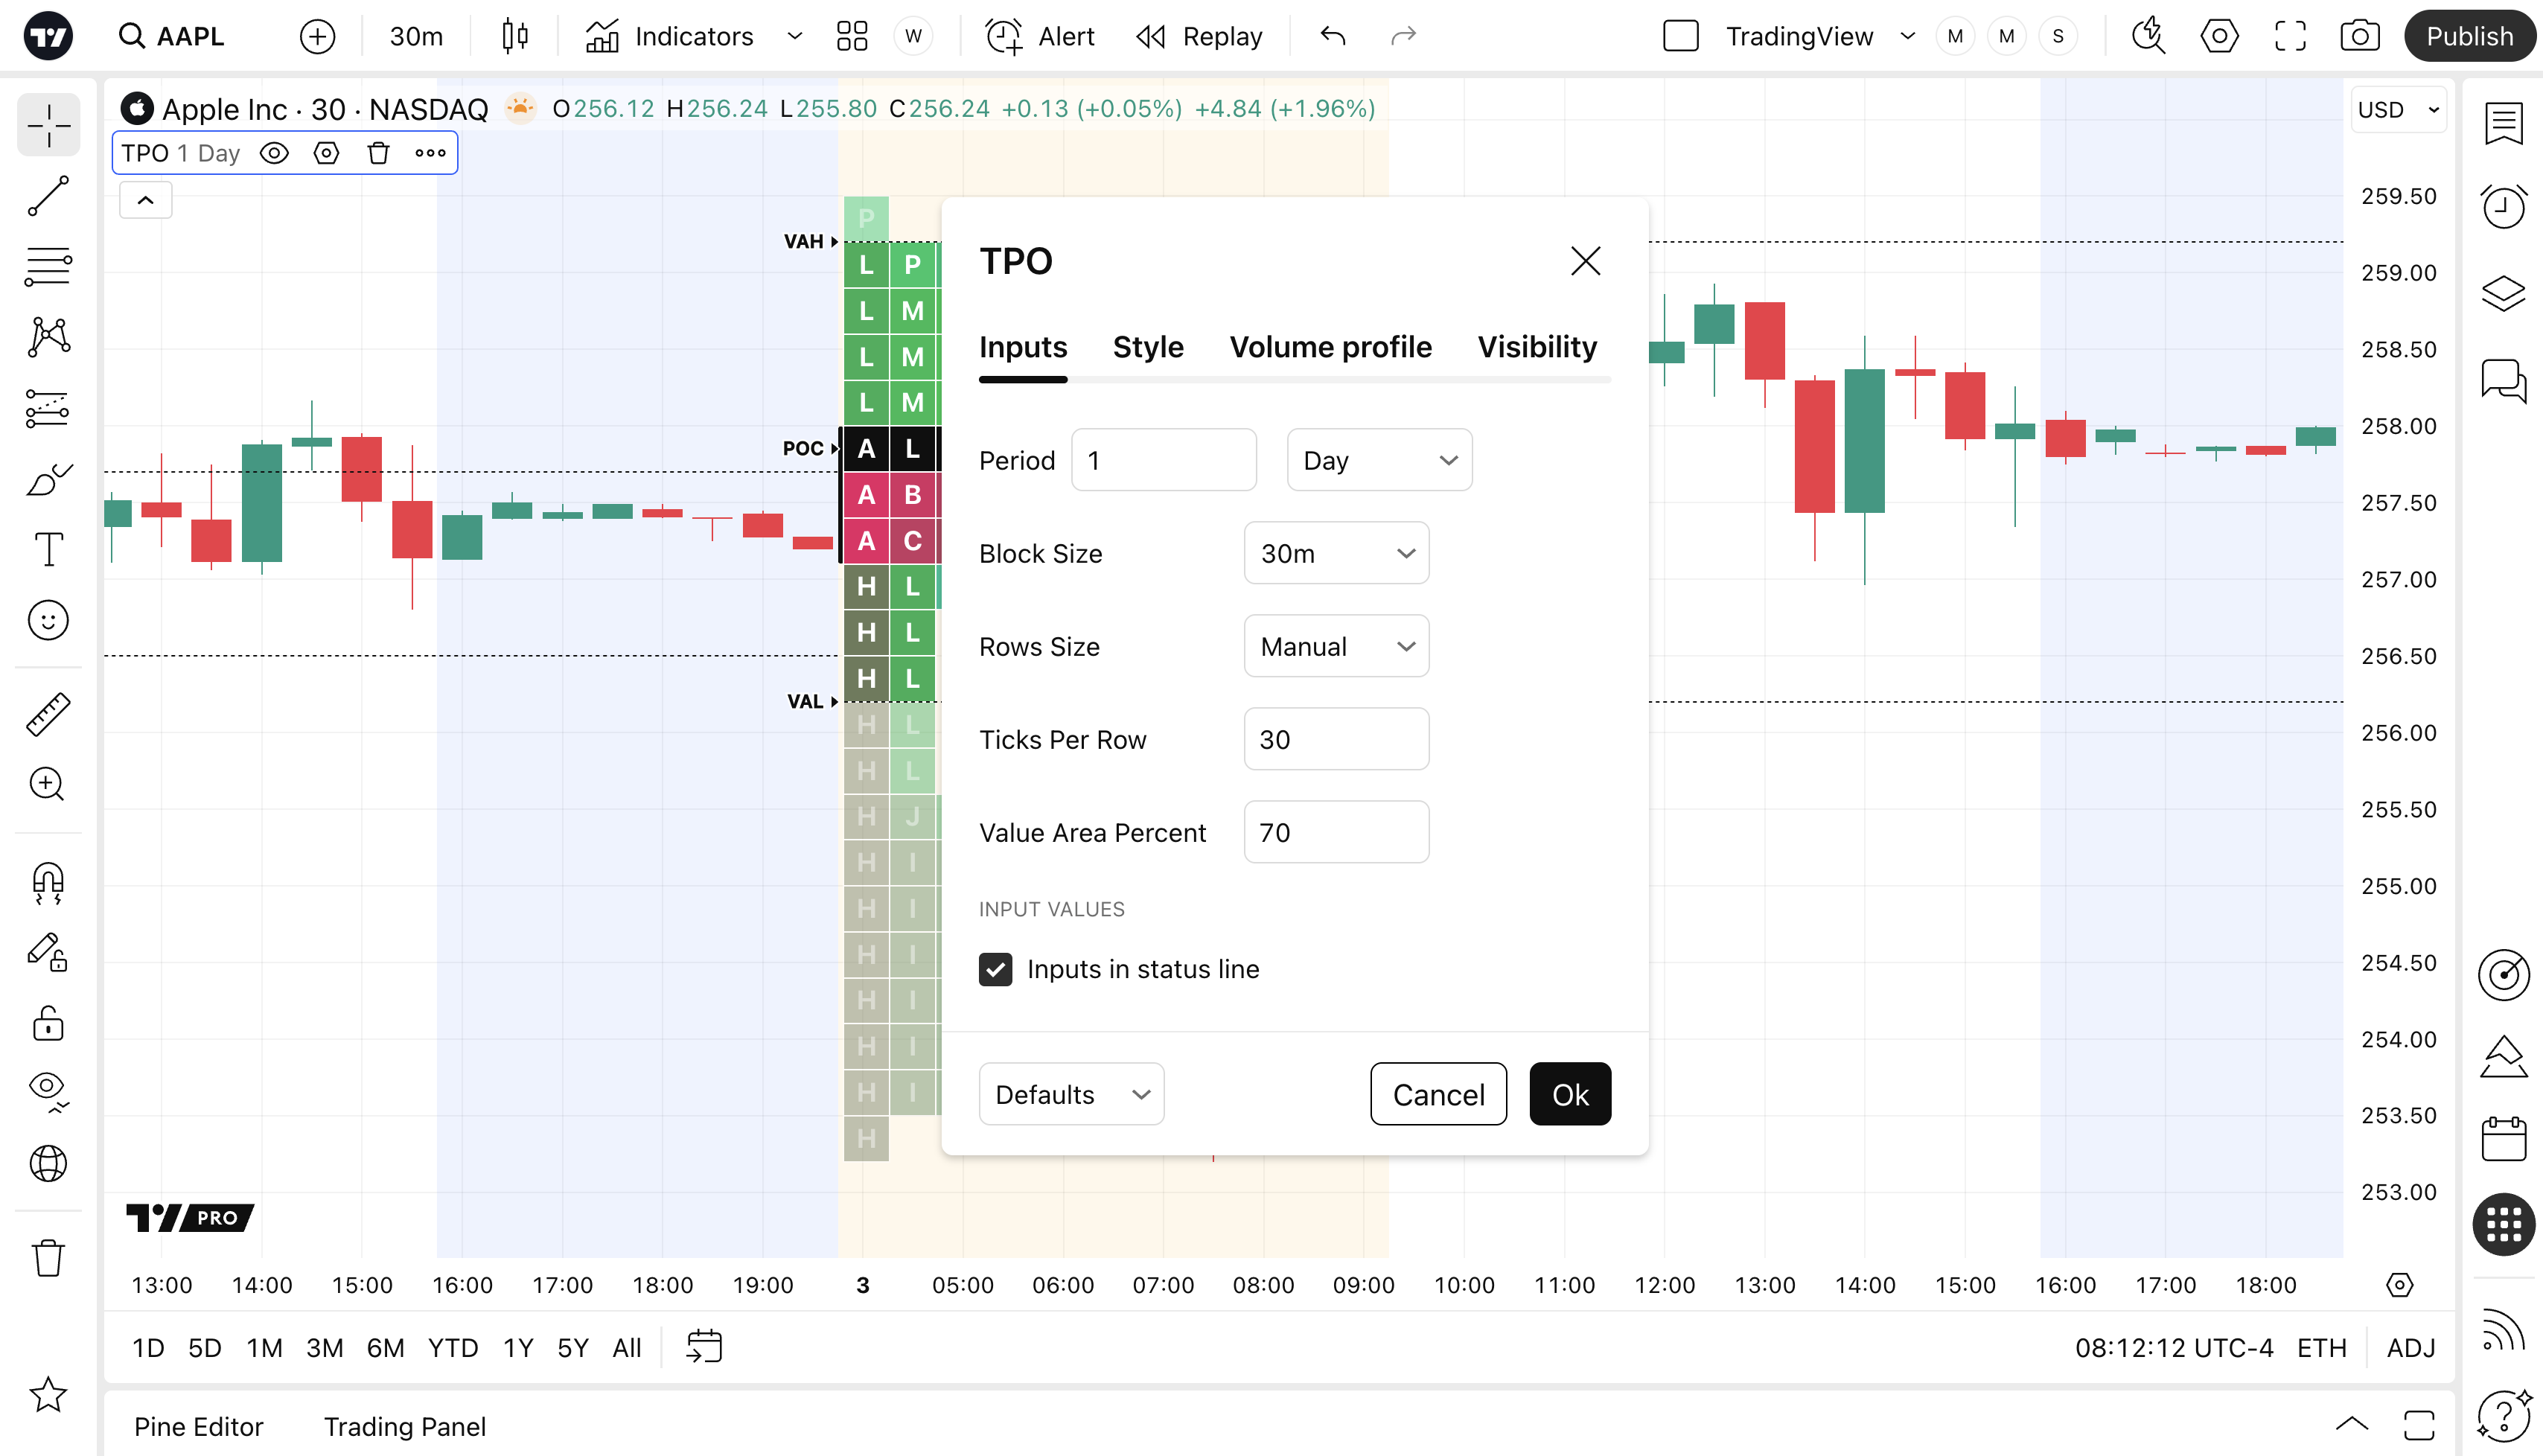The image size is (2543, 1456).
Task: Open the Block Size 30m dropdown
Action: click(1335, 553)
